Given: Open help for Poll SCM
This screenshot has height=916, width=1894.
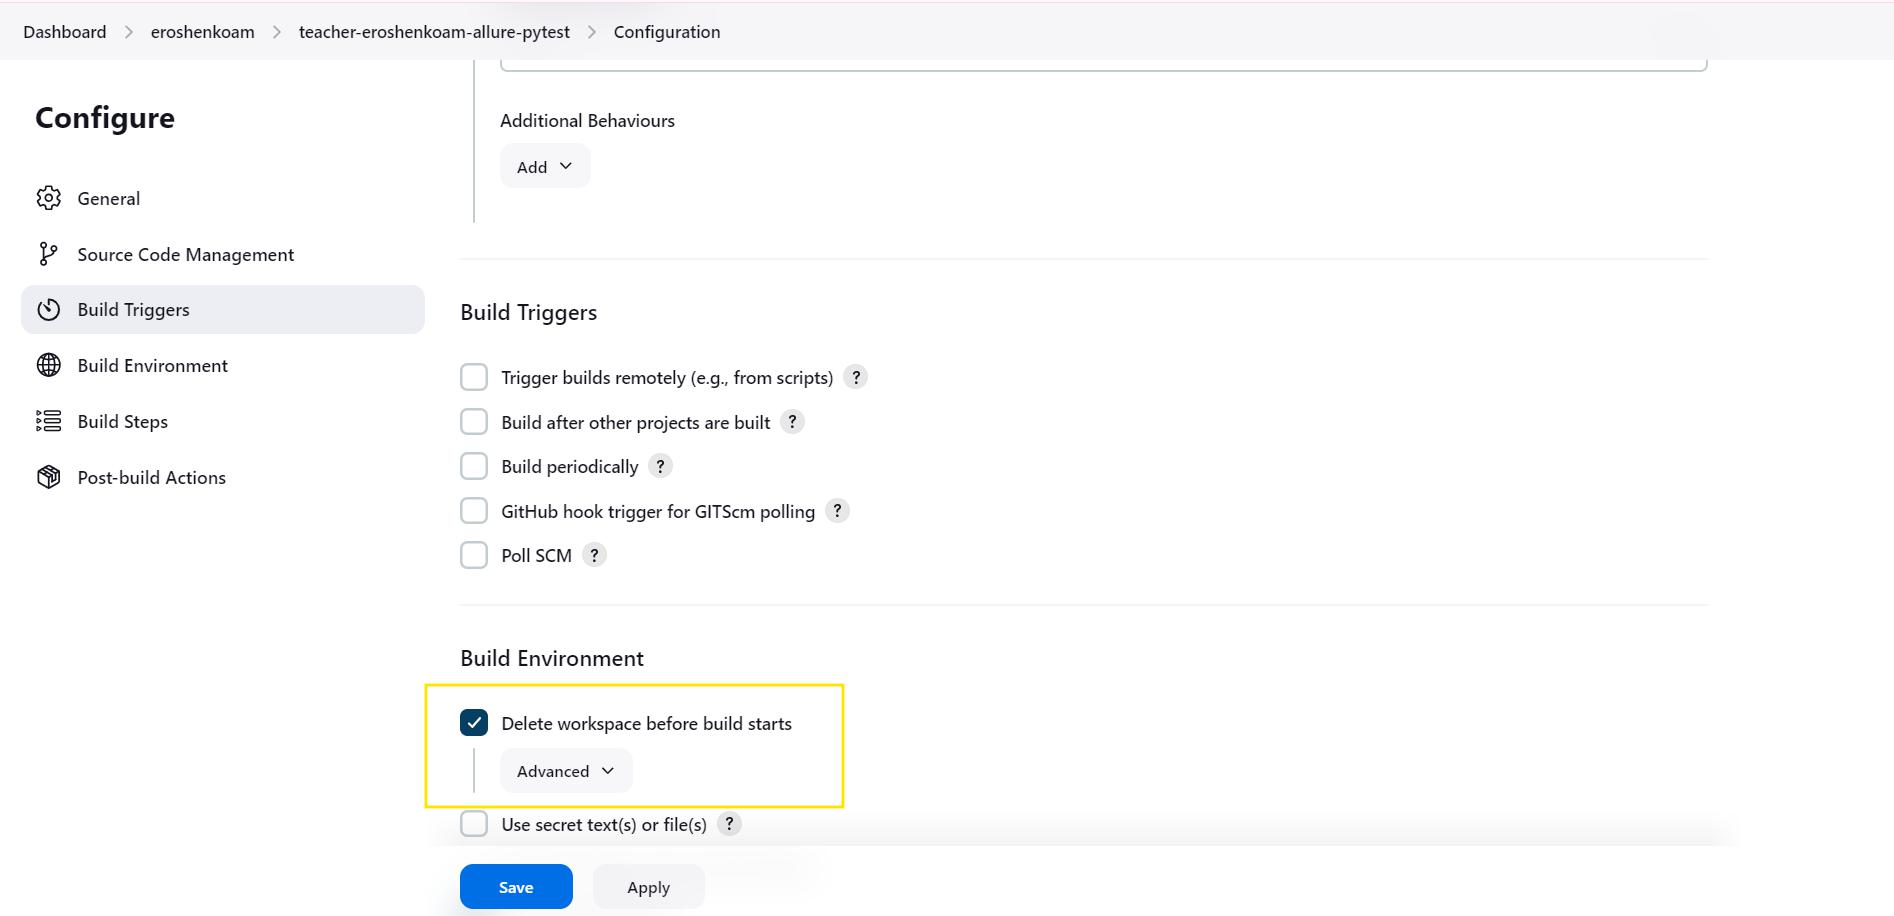Looking at the screenshot, I should point(594,555).
